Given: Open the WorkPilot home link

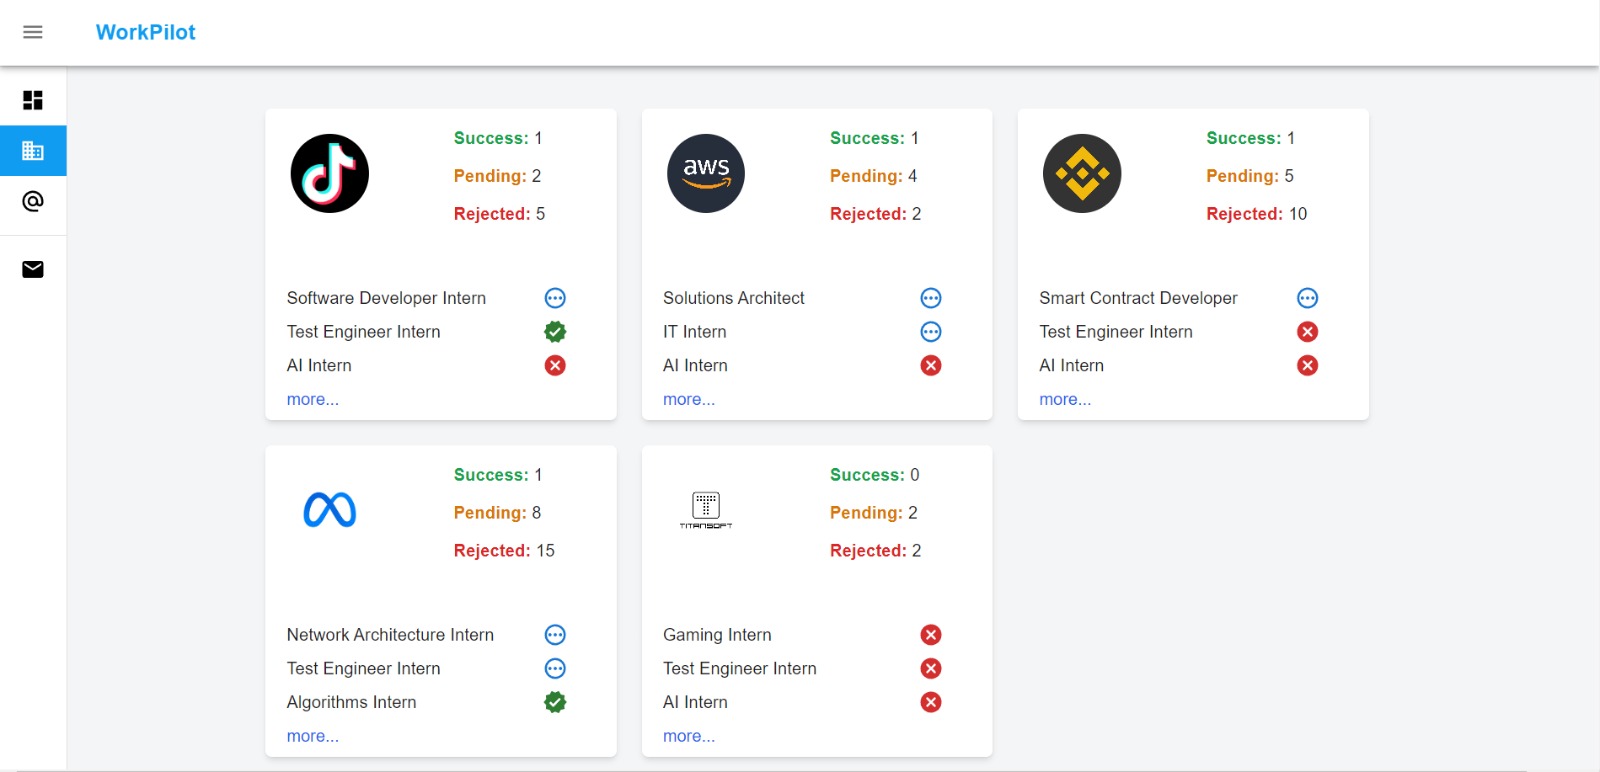Looking at the screenshot, I should pyautogui.click(x=146, y=32).
